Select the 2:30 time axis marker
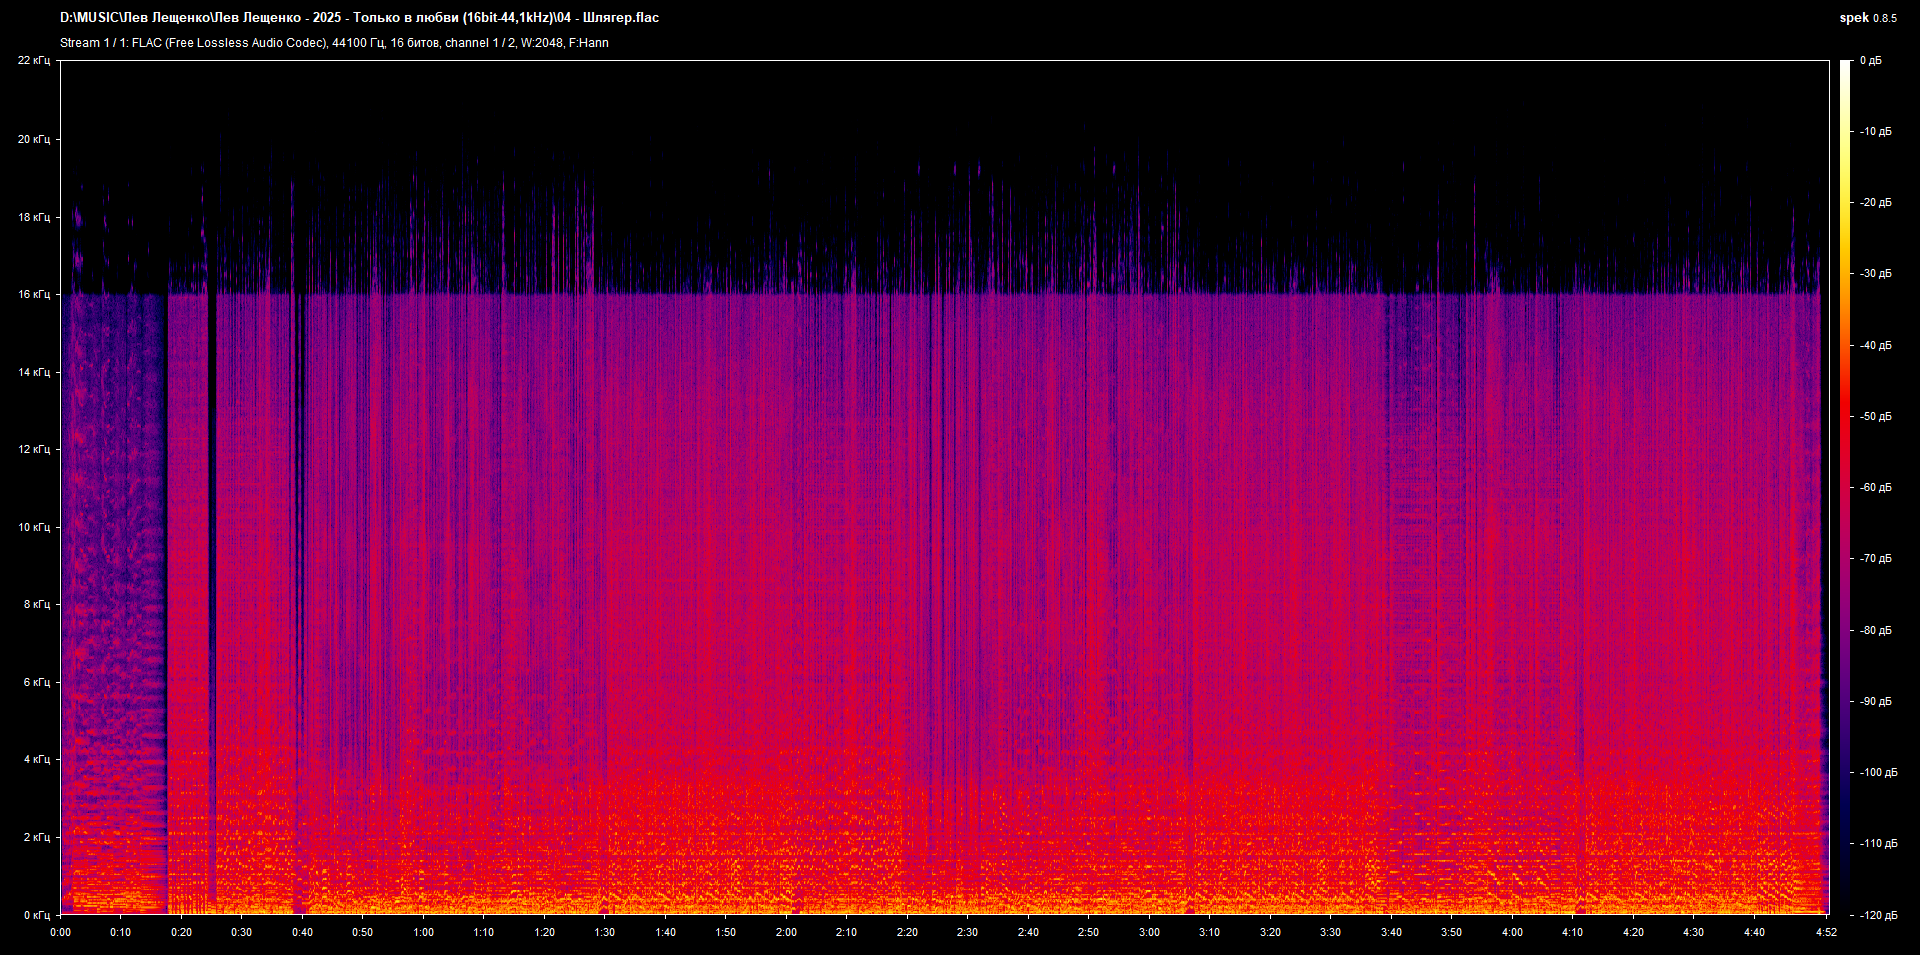The width and height of the screenshot is (1920, 955). (967, 932)
